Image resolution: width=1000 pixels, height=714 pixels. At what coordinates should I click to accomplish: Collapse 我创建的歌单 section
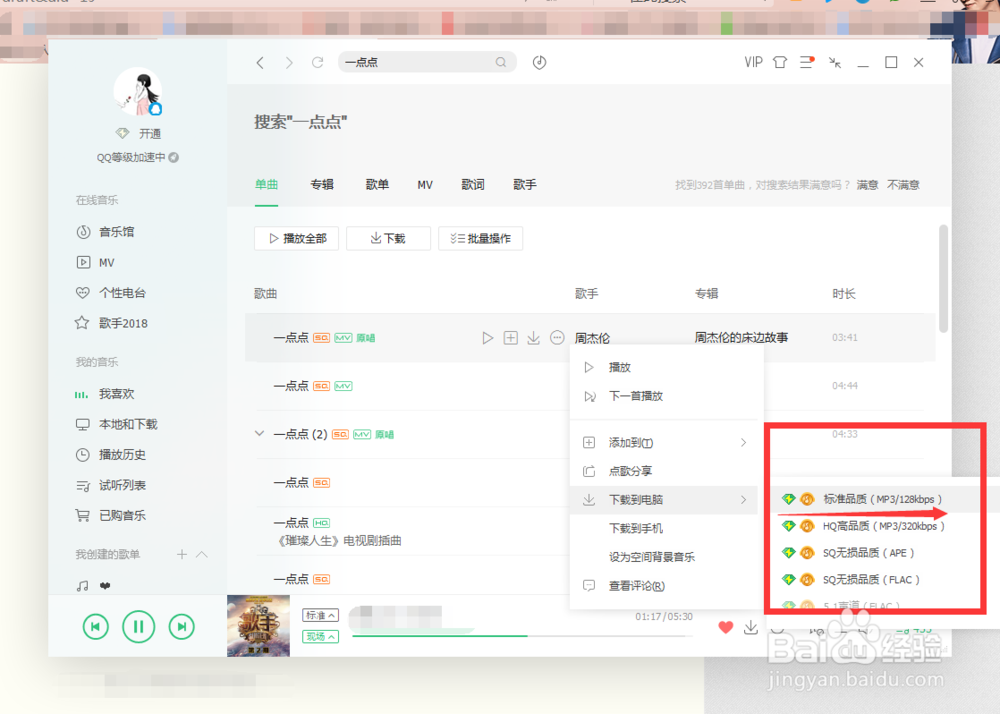[202, 554]
